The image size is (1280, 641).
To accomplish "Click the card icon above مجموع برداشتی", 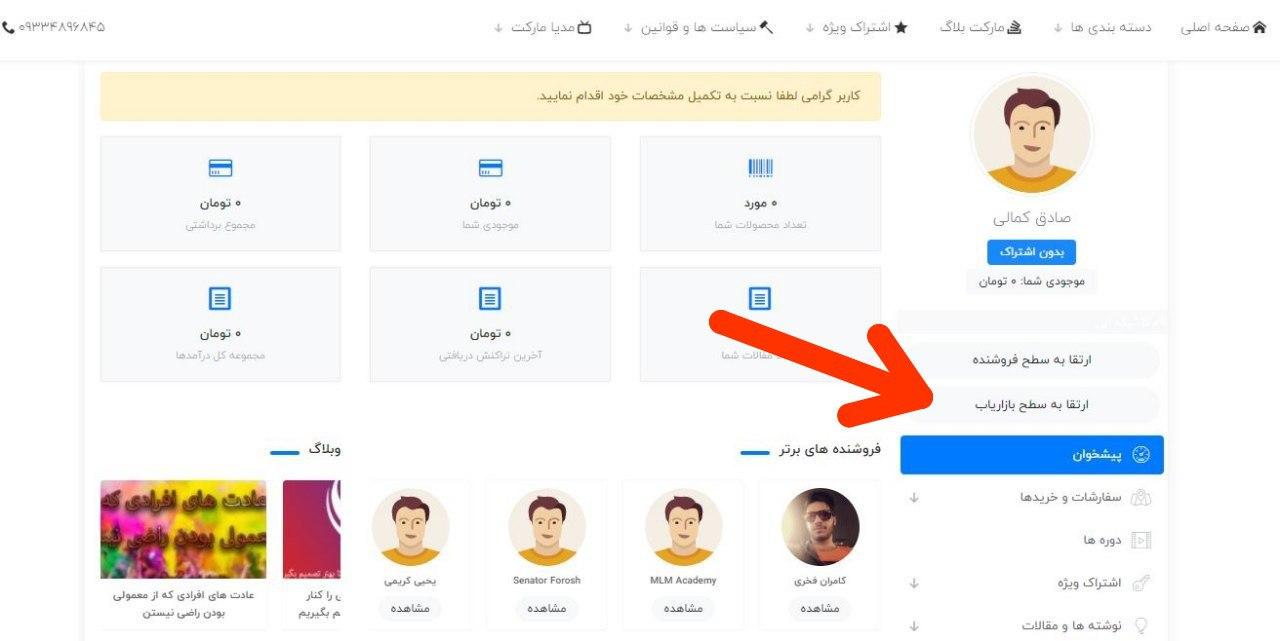I will pos(220,168).
